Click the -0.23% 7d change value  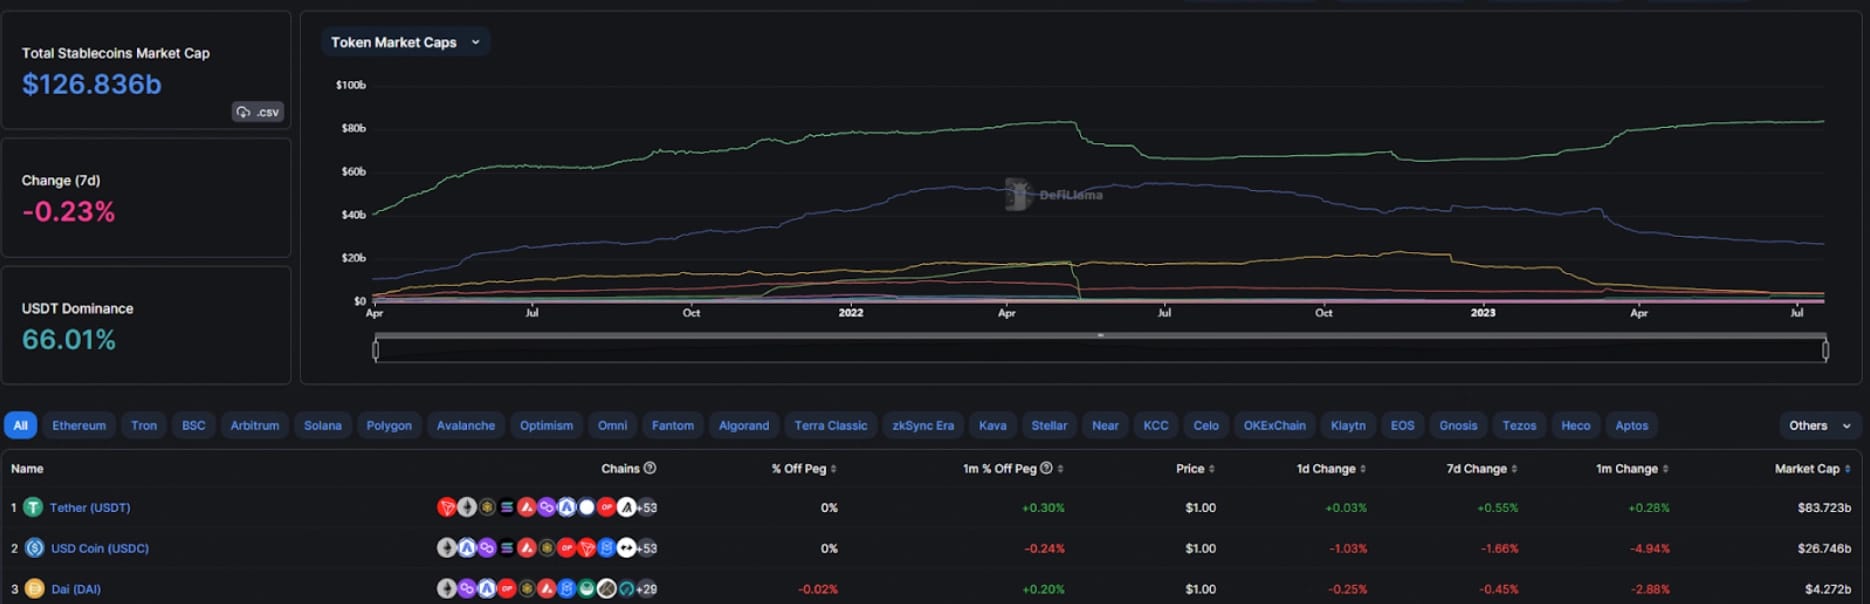pyautogui.click(x=69, y=212)
